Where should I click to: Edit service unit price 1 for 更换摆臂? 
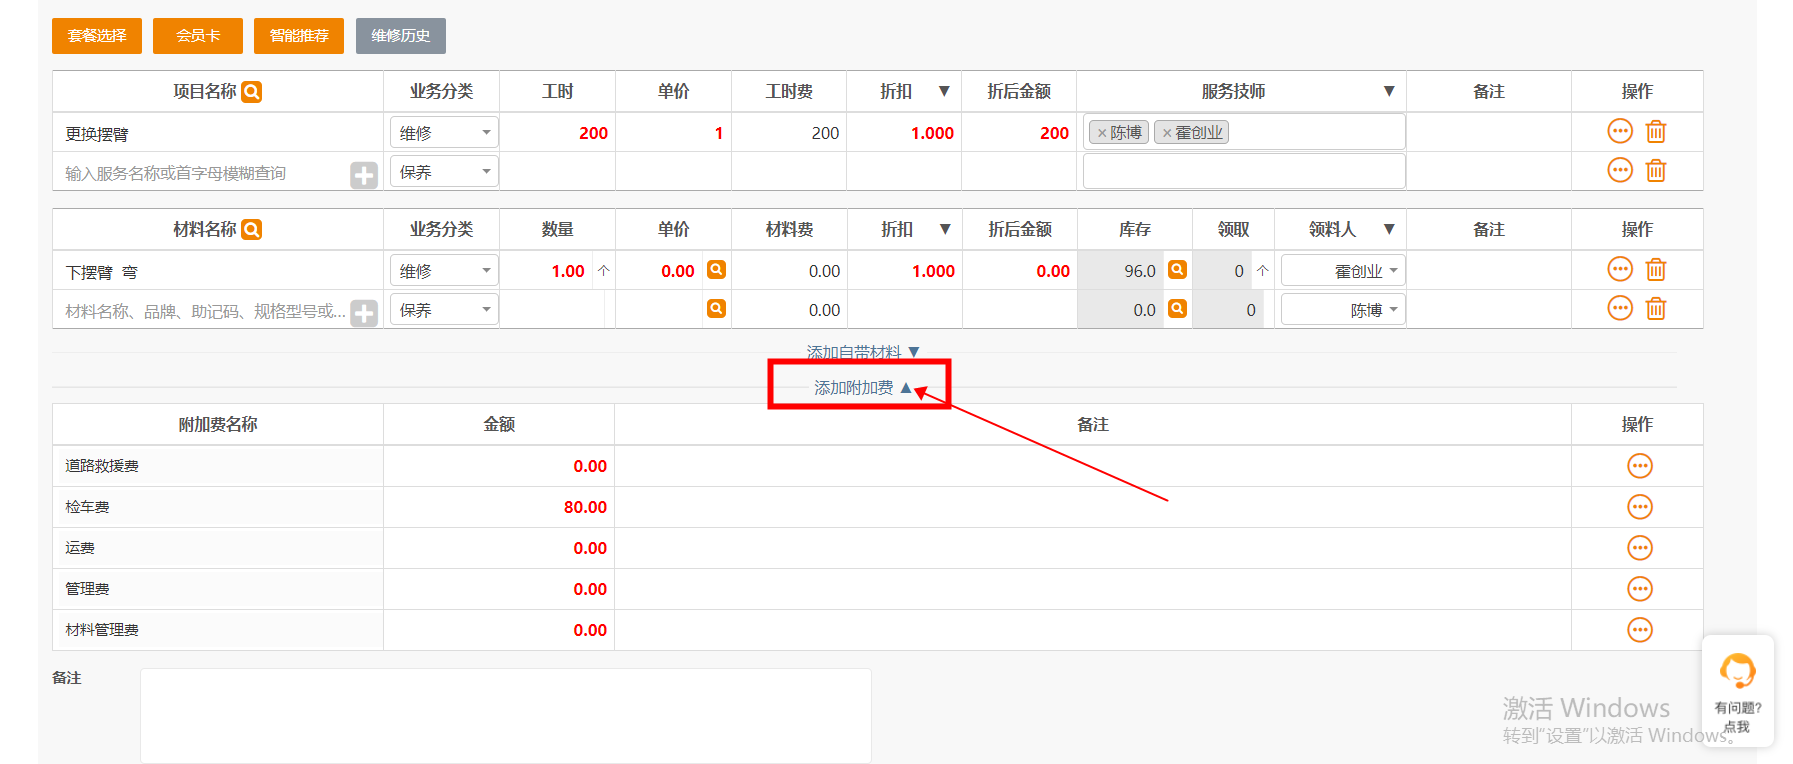click(673, 133)
